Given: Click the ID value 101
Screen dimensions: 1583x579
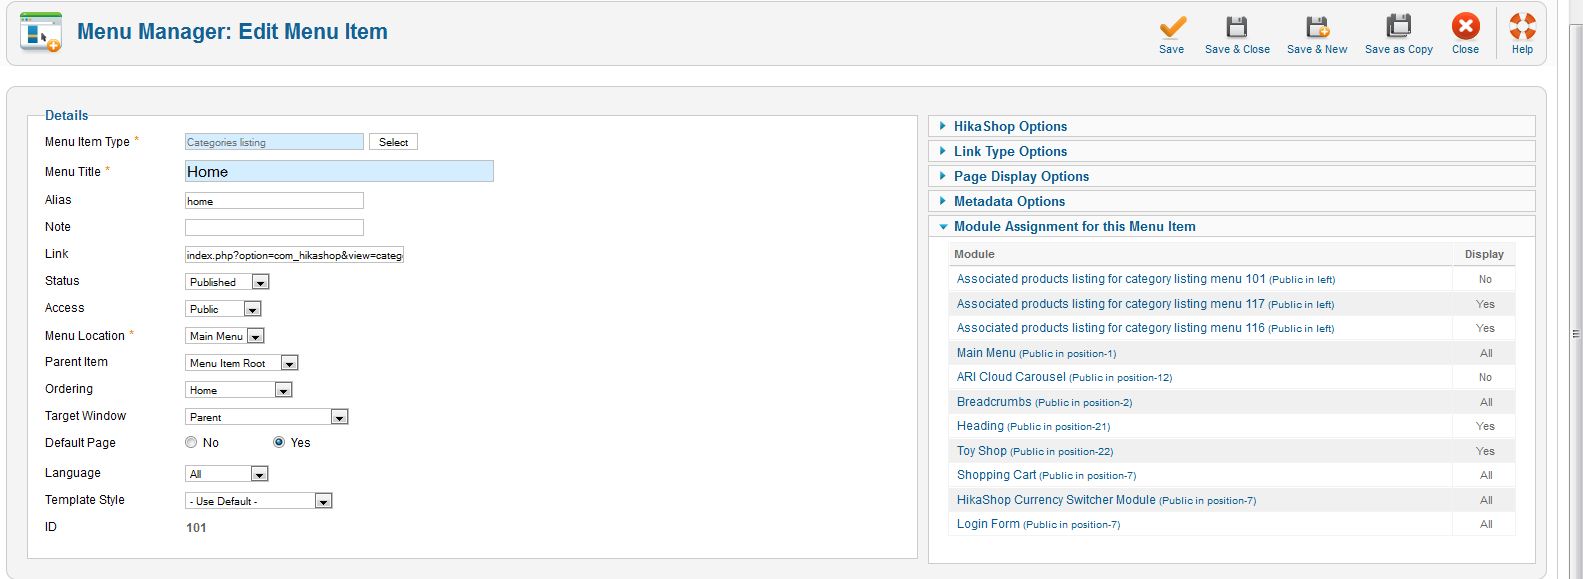Looking at the screenshot, I should point(196,528).
